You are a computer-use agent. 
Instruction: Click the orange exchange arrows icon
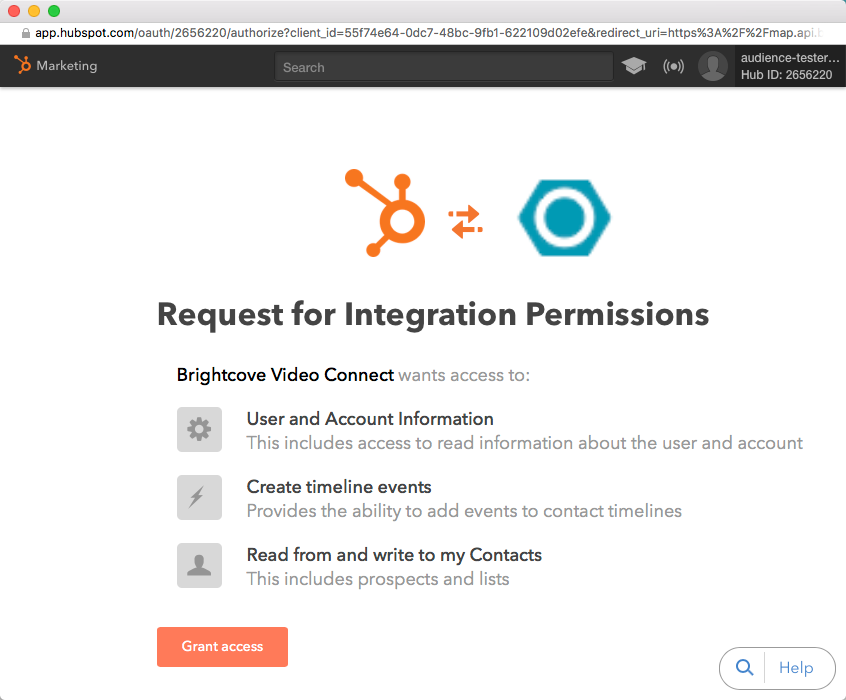coord(465,221)
